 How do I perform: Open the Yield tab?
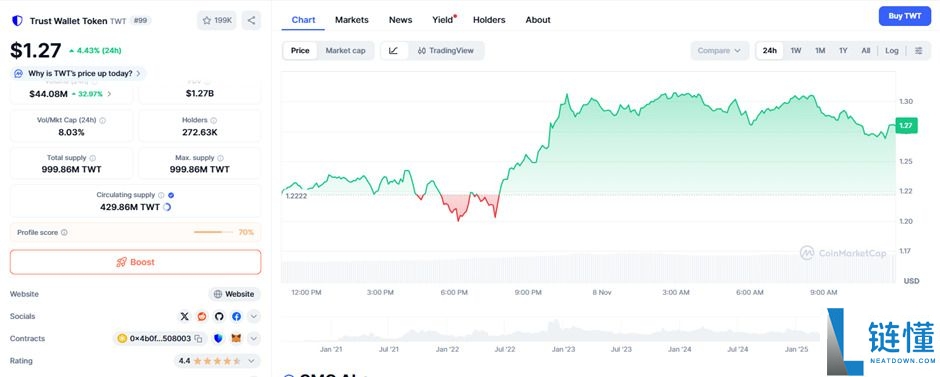[x=444, y=20]
